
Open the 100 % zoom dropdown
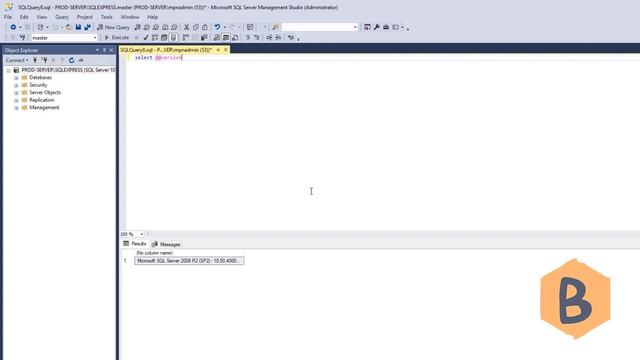[141, 234]
